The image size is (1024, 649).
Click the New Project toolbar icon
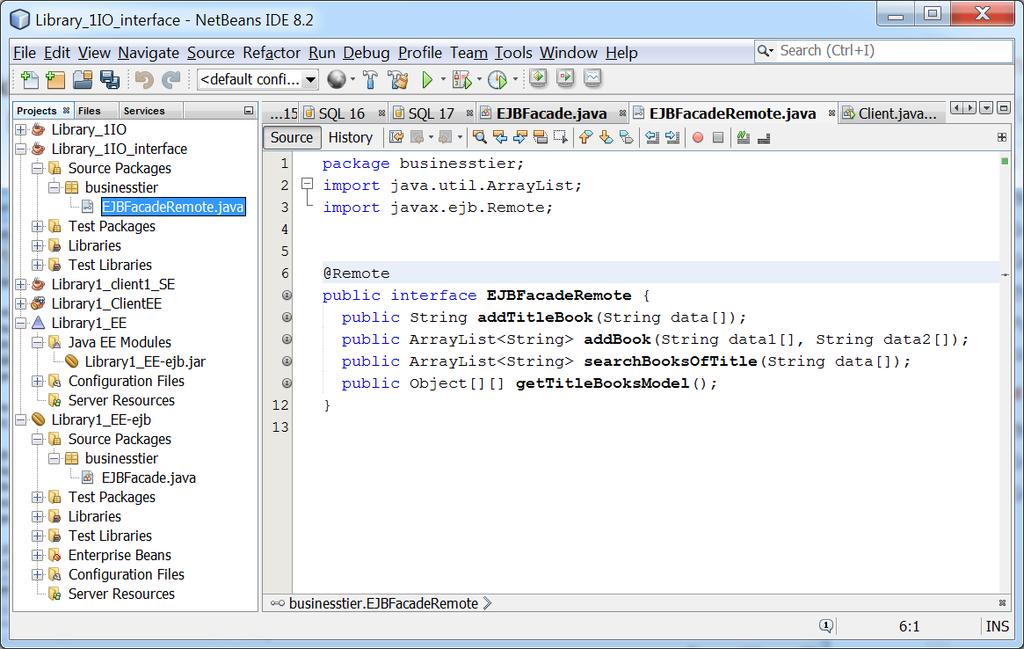click(56, 80)
